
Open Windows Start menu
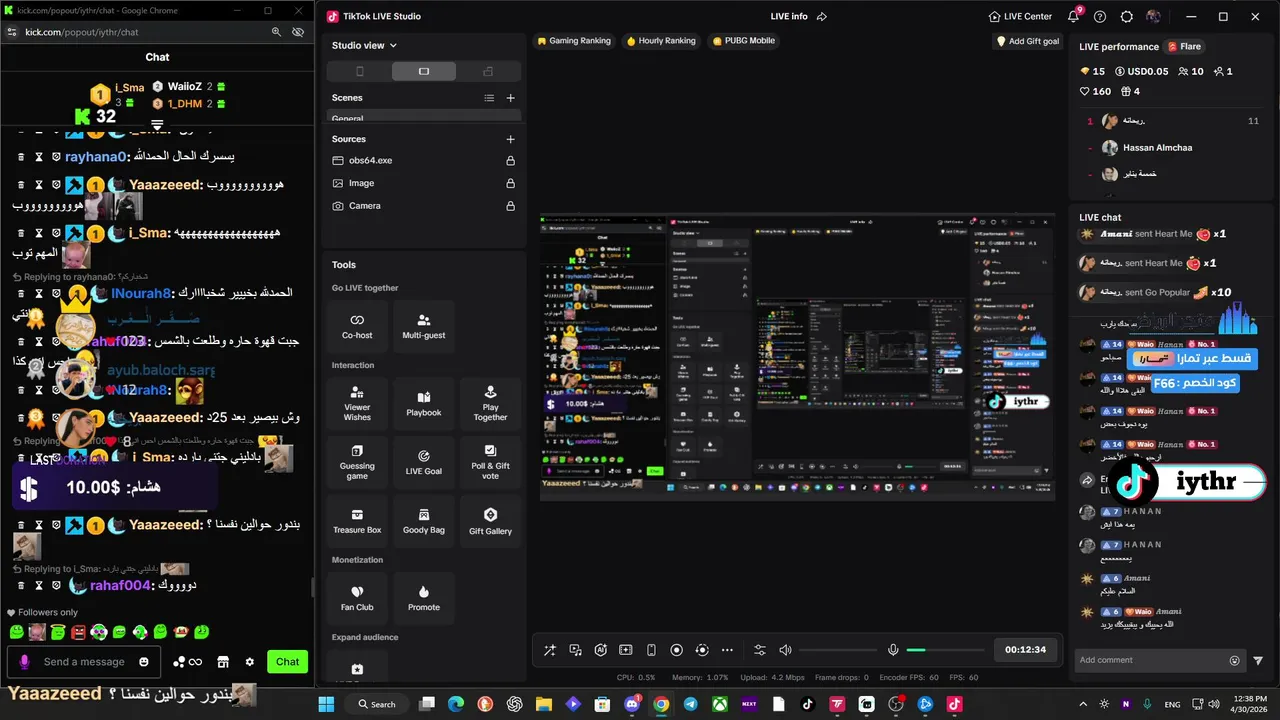(326, 704)
